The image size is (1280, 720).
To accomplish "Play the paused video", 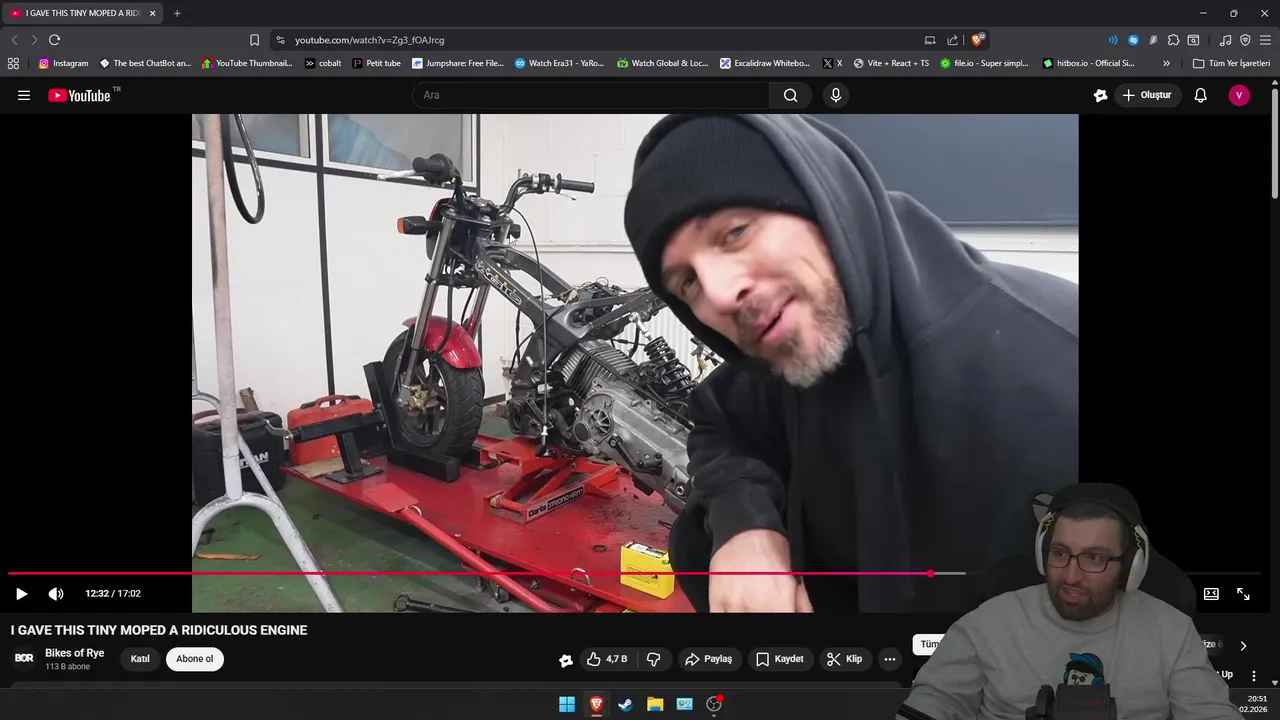I will pyautogui.click(x=21, y=594).
